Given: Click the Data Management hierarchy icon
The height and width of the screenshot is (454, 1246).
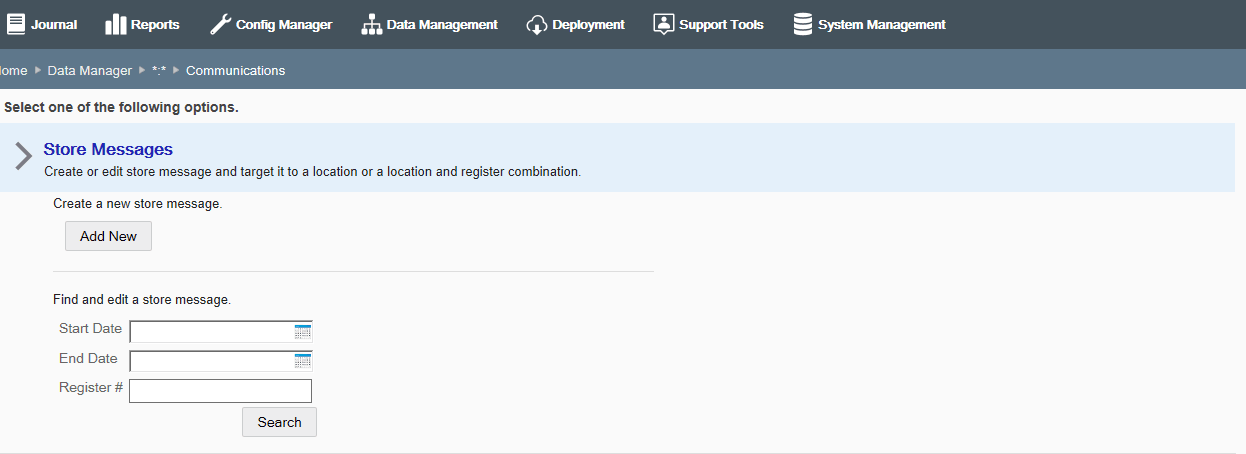Looking at the screenshot, I should tap(371, 25).
